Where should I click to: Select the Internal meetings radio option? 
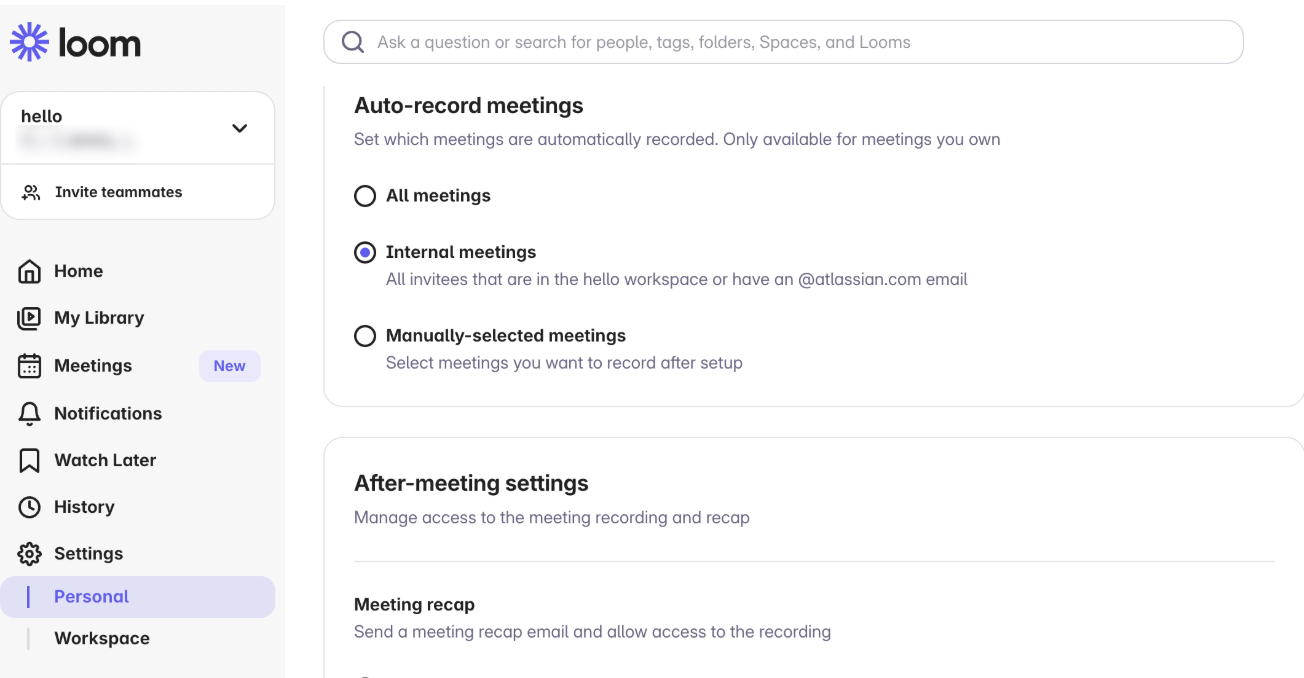click(365, 253)
